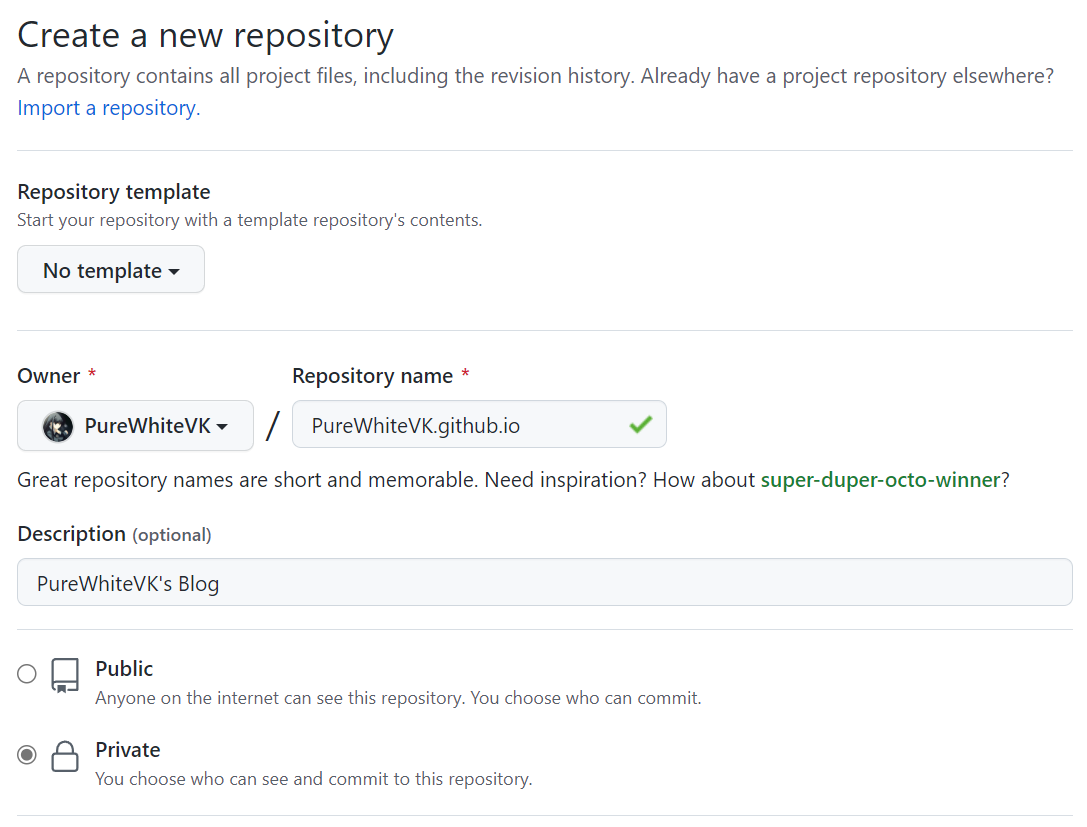Viewport: 1087px width, 827px height.
Task: Use the super-duper-octo-winner name suggestion
Action: [x=880, y=480]
